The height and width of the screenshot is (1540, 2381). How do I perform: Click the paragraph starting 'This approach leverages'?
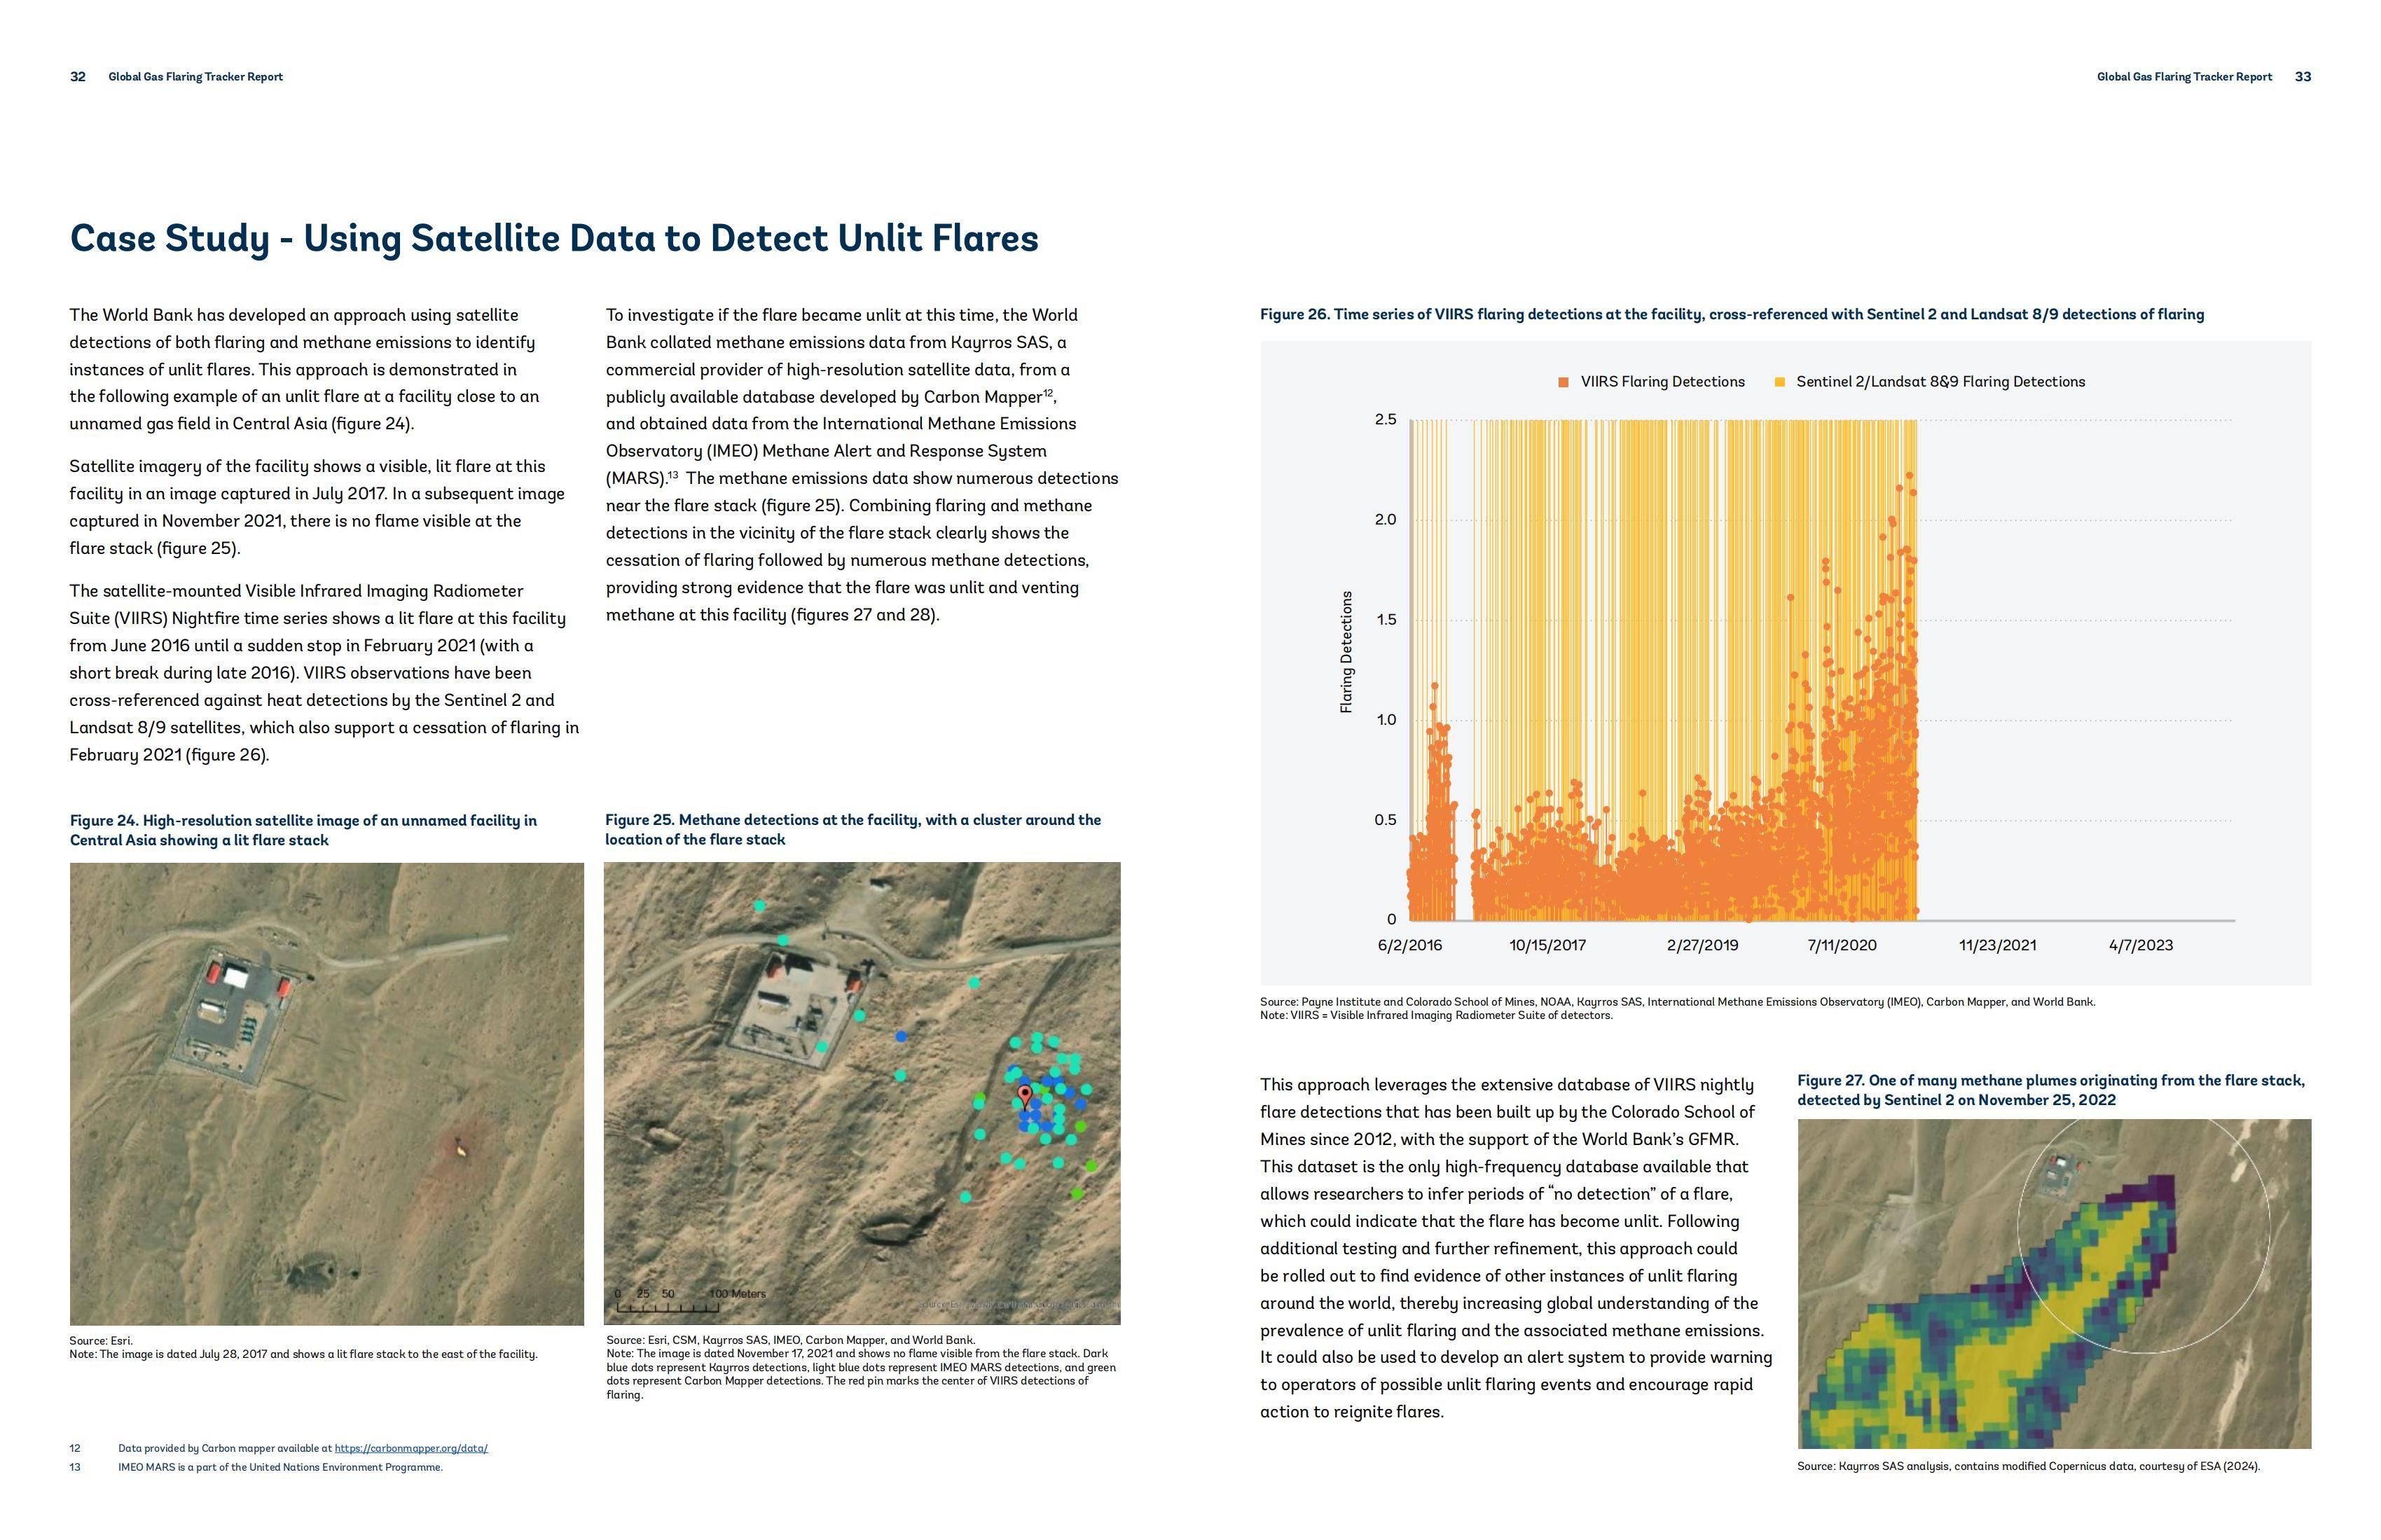[x=1516, y=1248]
